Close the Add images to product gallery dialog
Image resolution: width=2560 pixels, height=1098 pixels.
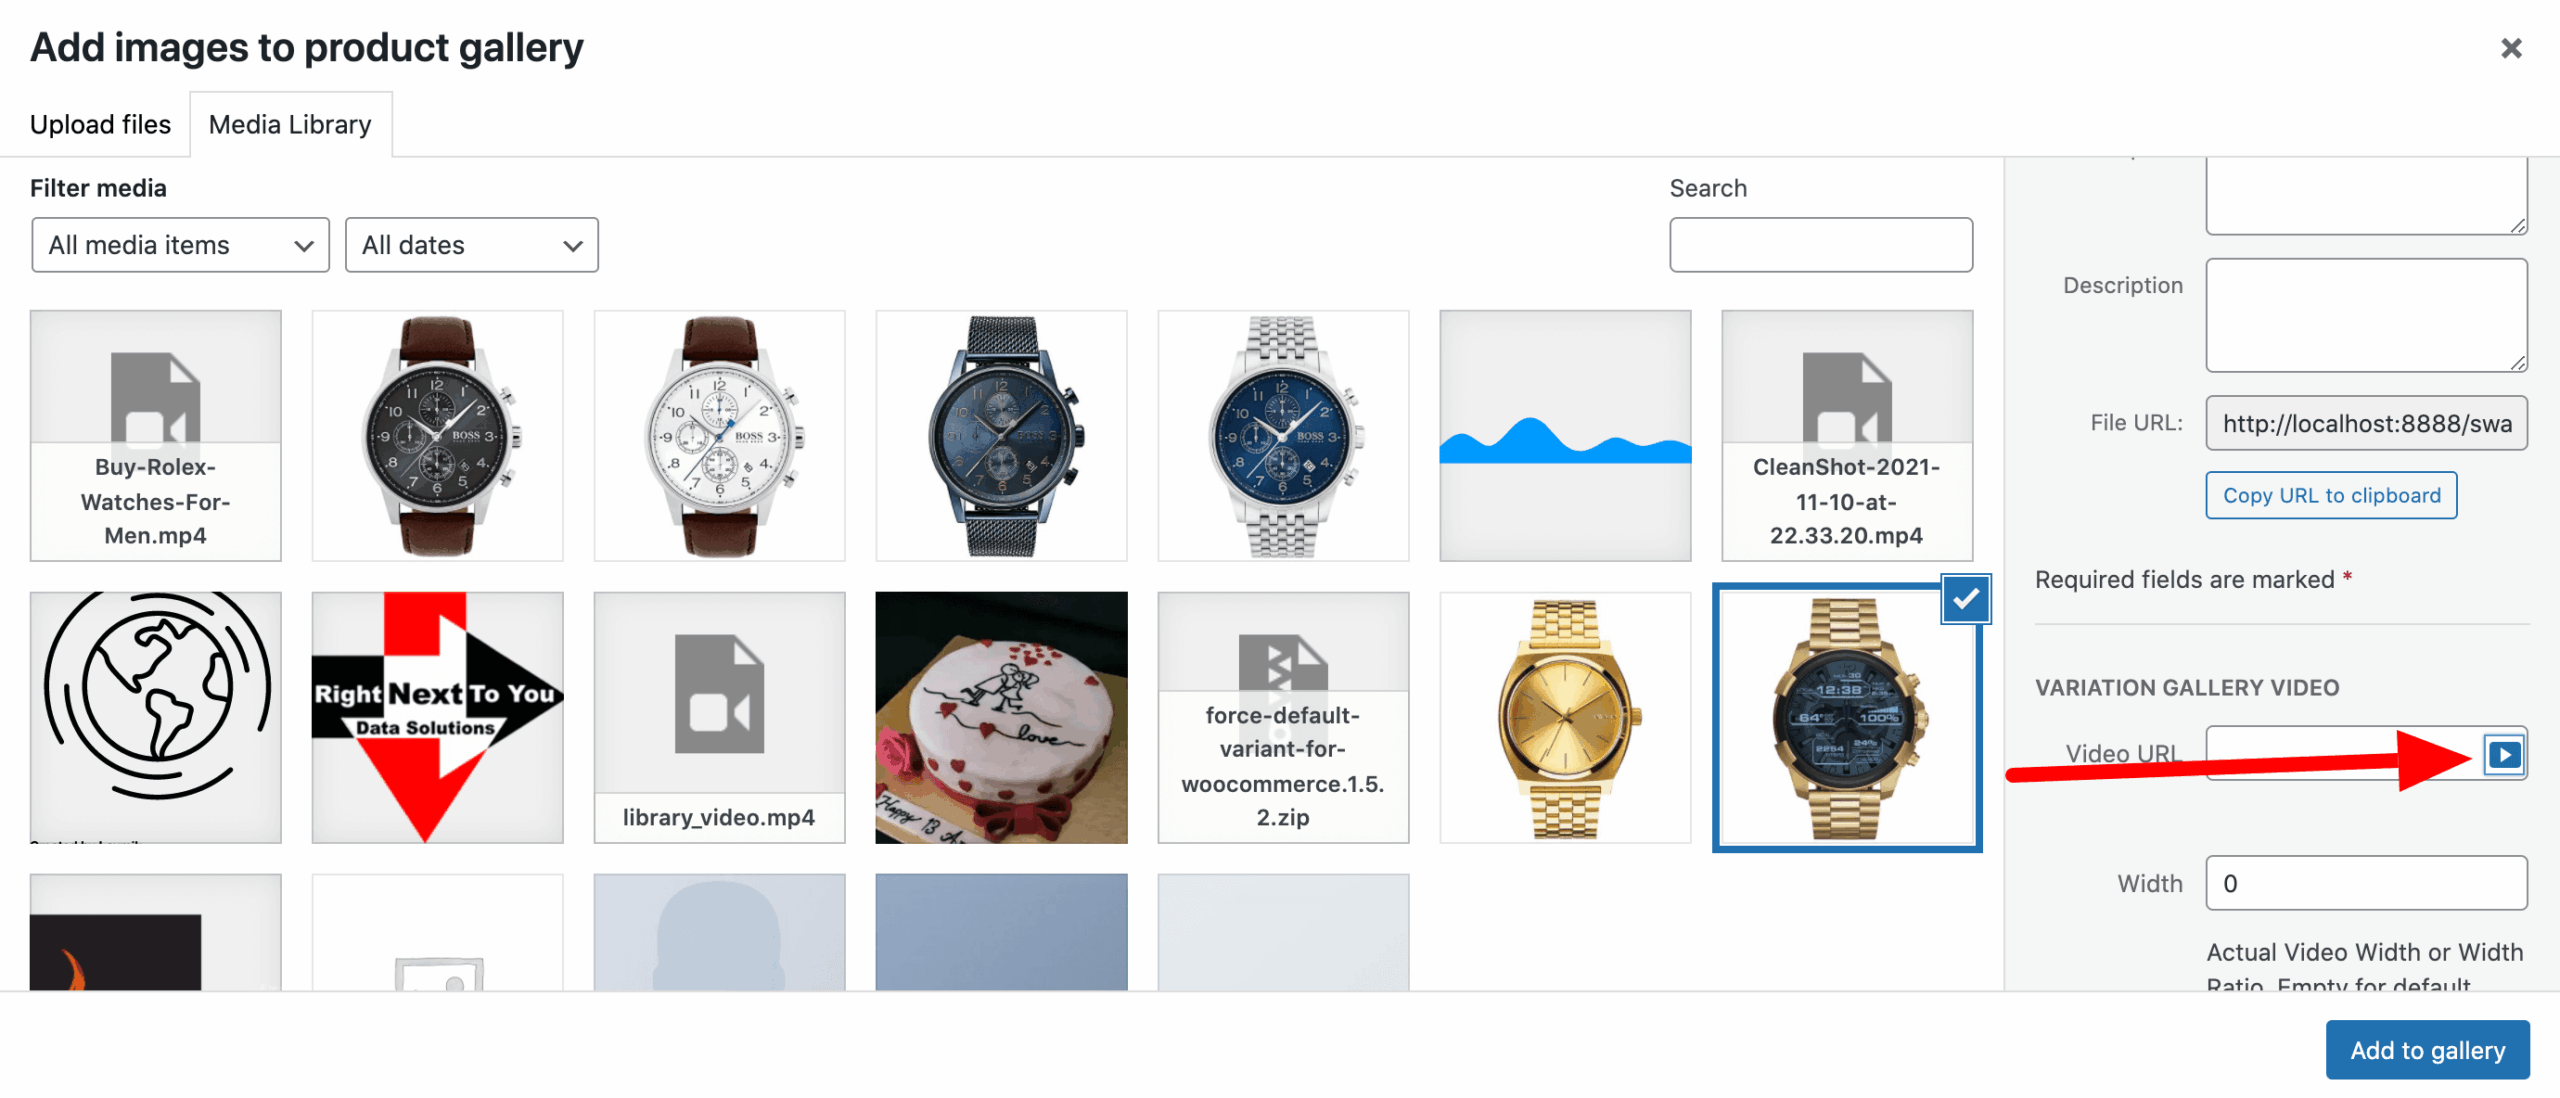(2511, 48)
